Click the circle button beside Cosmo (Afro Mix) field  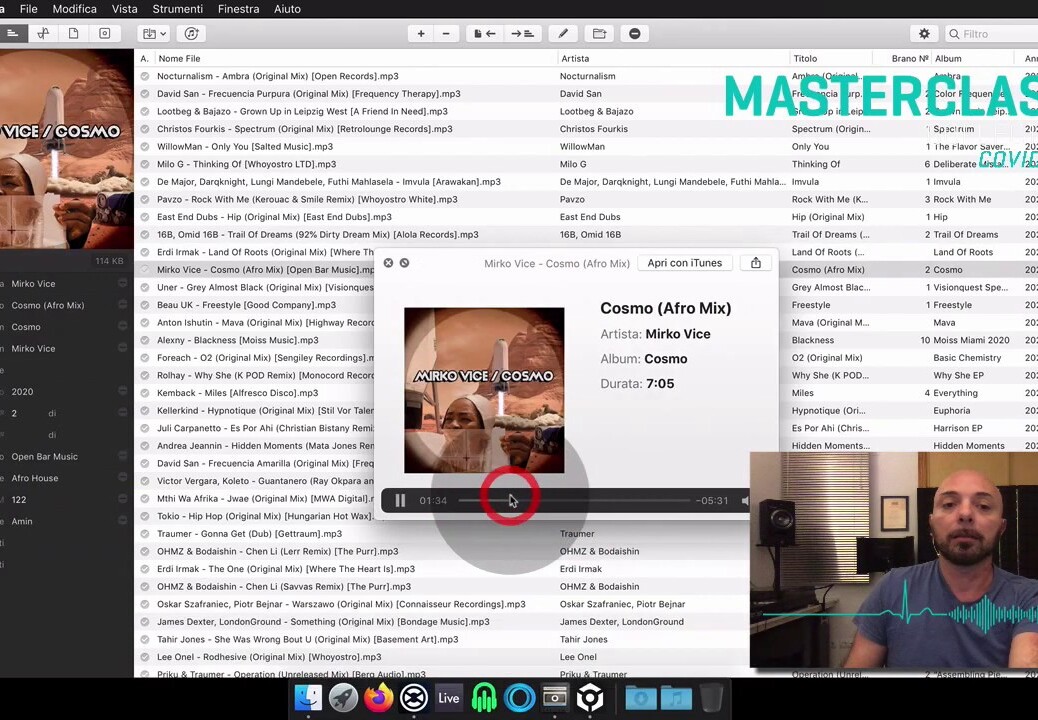tap(122, 304)
